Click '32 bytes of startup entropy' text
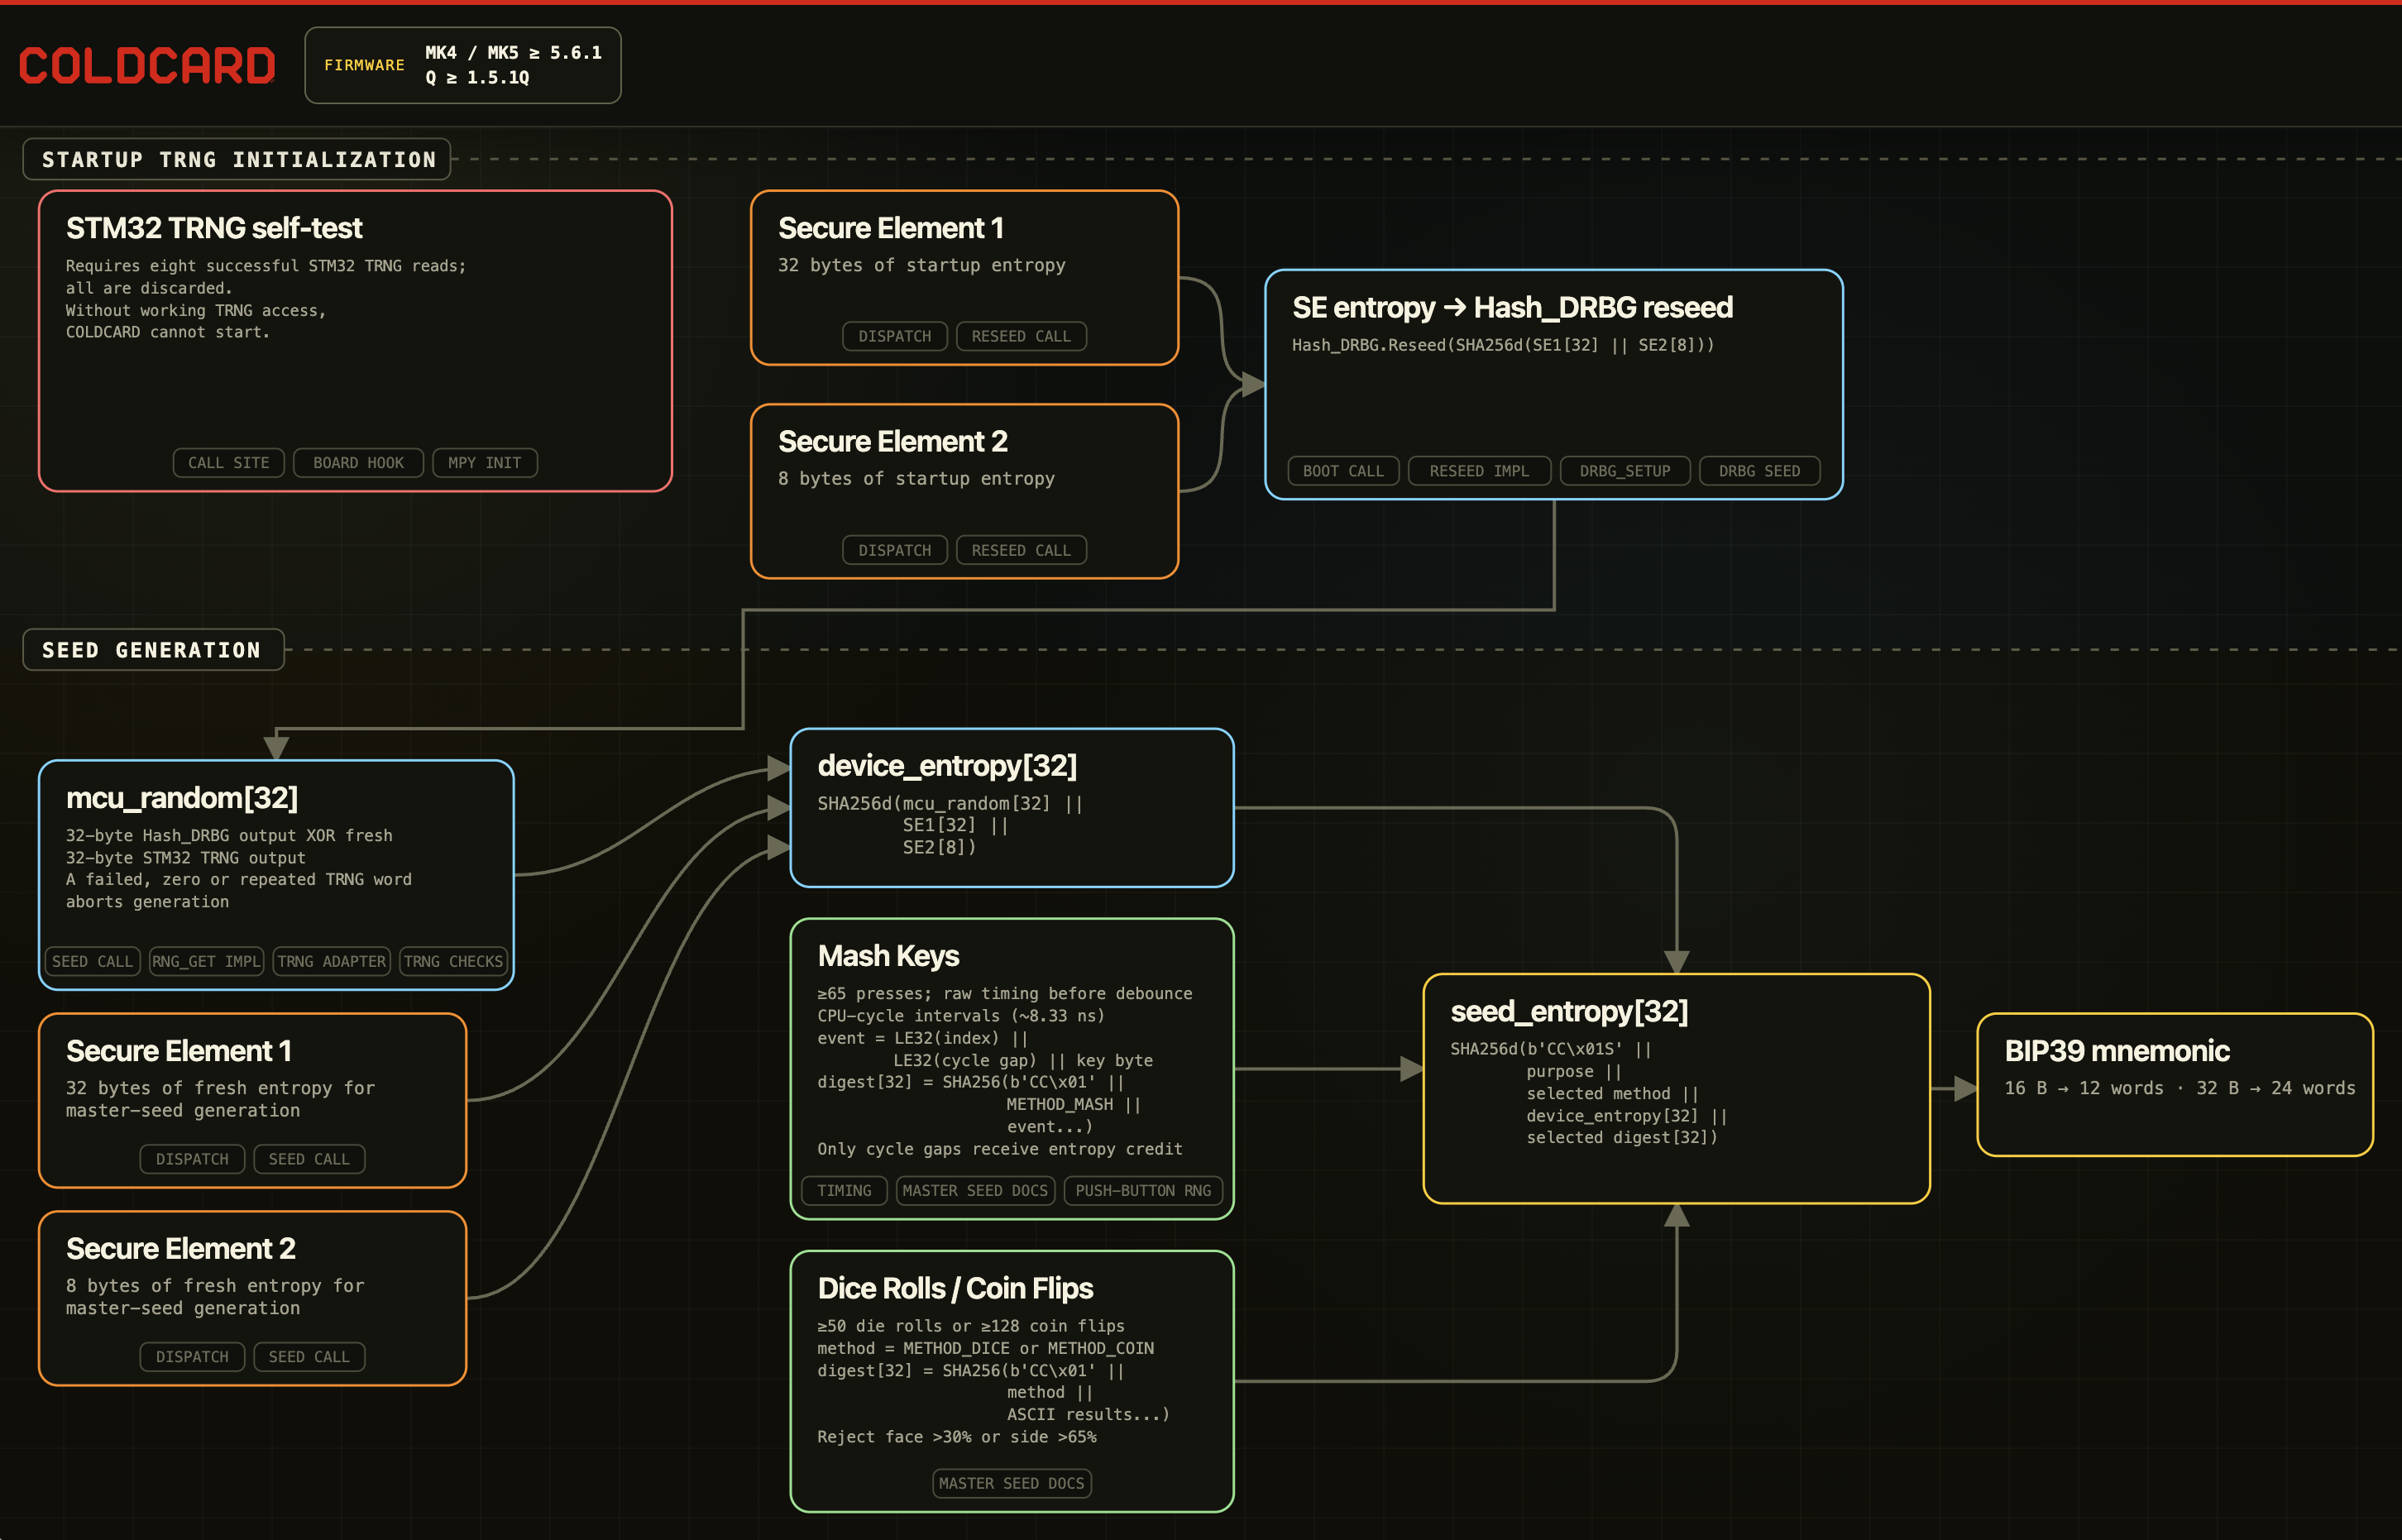Image resolution: width=2402 pixels, height=1540 pixels. pyautogui.click(x=922, y=265)
